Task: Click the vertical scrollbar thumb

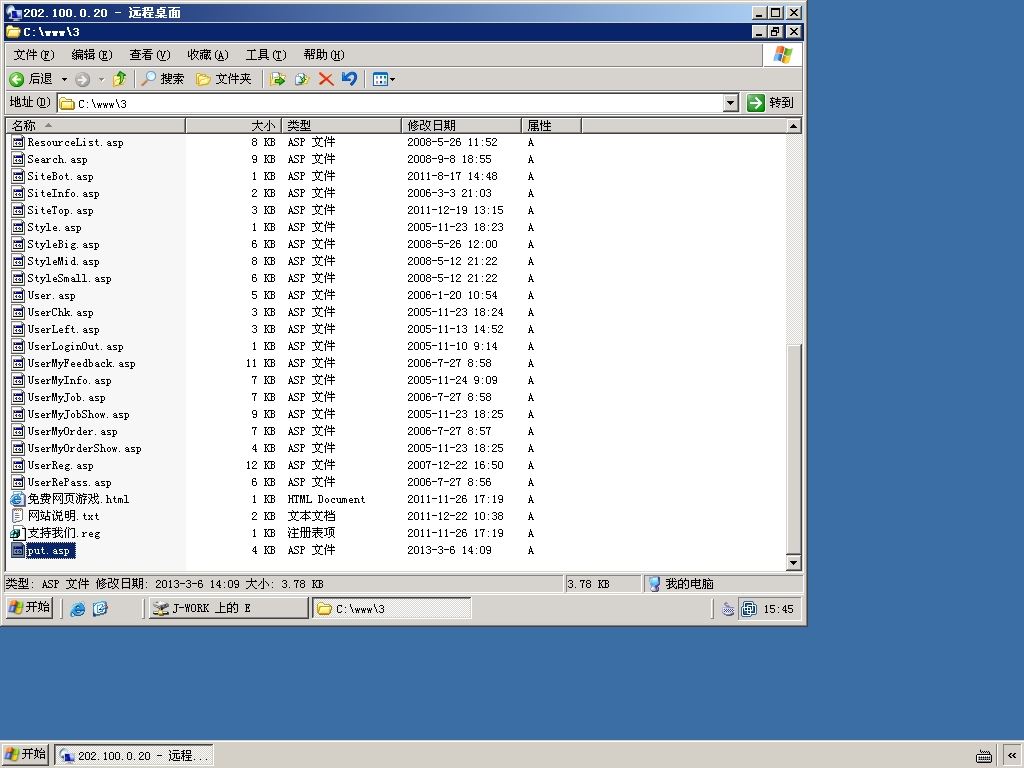Action: point(793,449)
